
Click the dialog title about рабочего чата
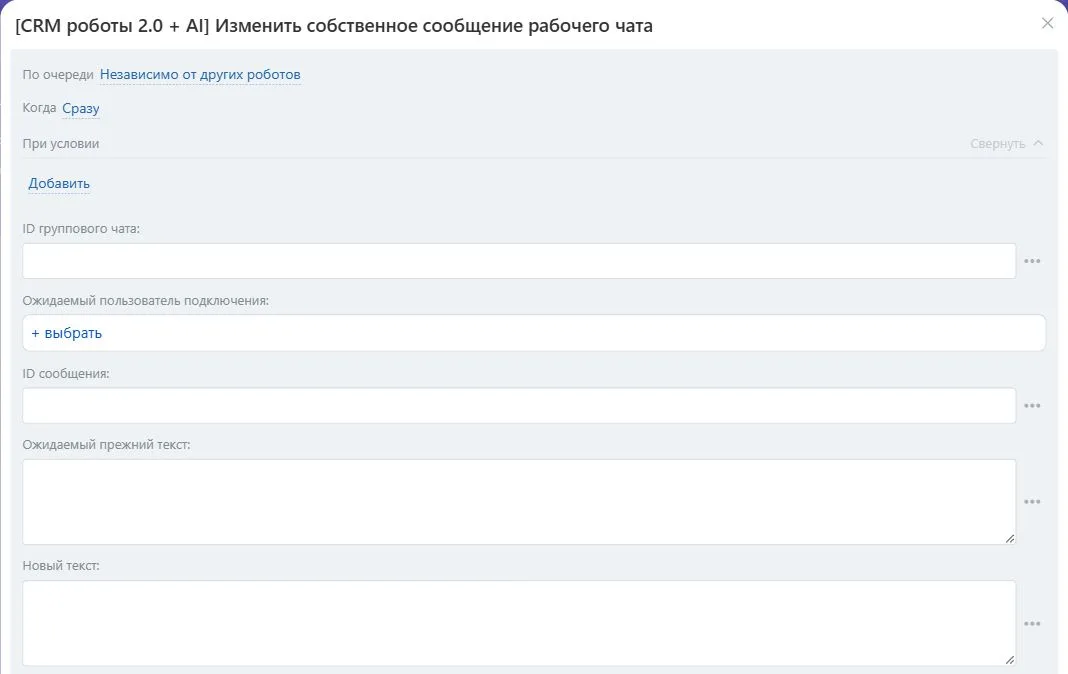click(334, 26)
